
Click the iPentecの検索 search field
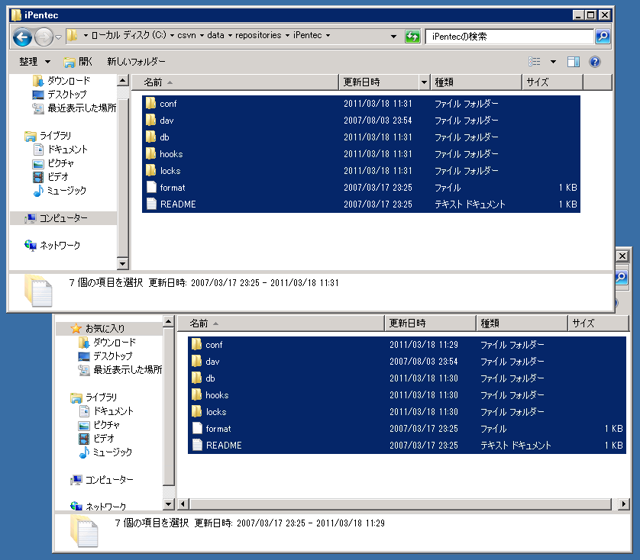pyautogui.click(x=509, y=36)
